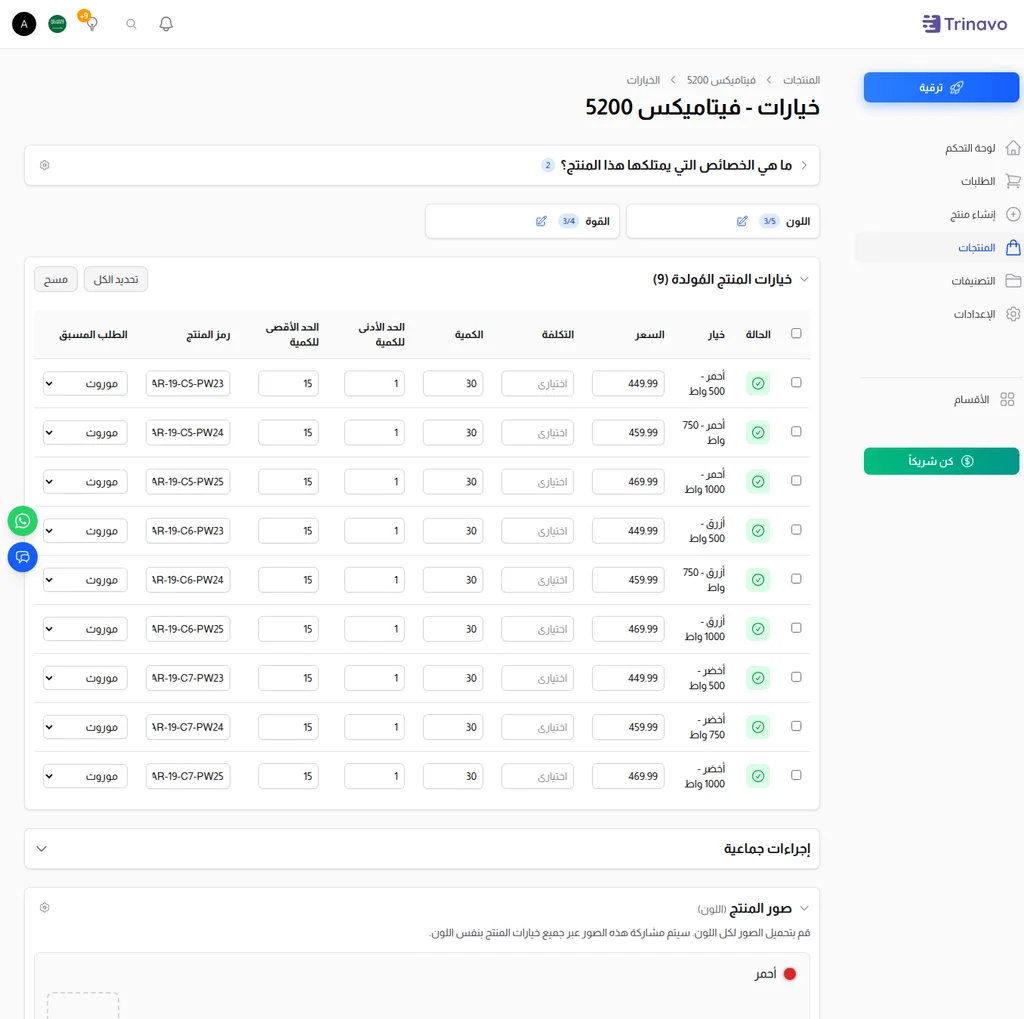Collapse خيارات المنتج المولدة section chevron
The height and width of the screenshot is (1019, 1024).
click(804, 280)
